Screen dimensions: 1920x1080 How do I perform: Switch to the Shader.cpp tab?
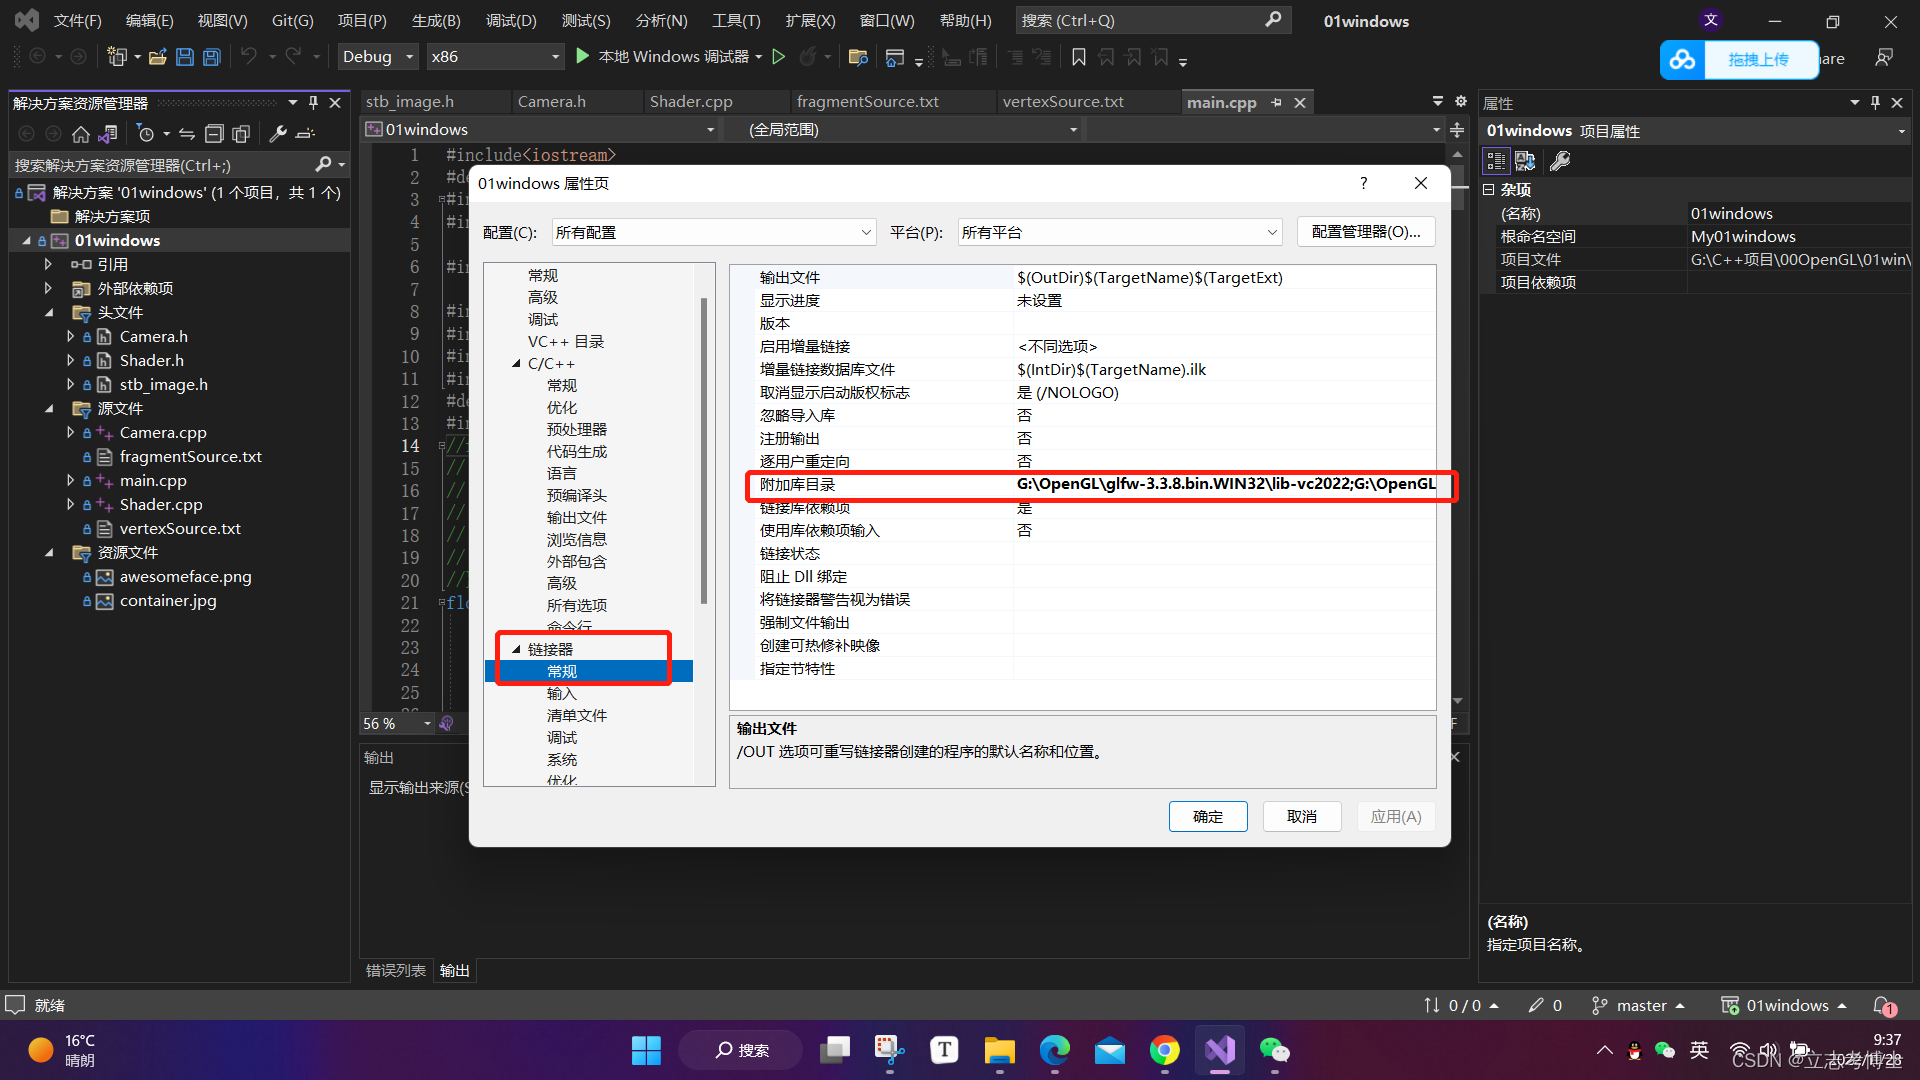tap(690, 102)
